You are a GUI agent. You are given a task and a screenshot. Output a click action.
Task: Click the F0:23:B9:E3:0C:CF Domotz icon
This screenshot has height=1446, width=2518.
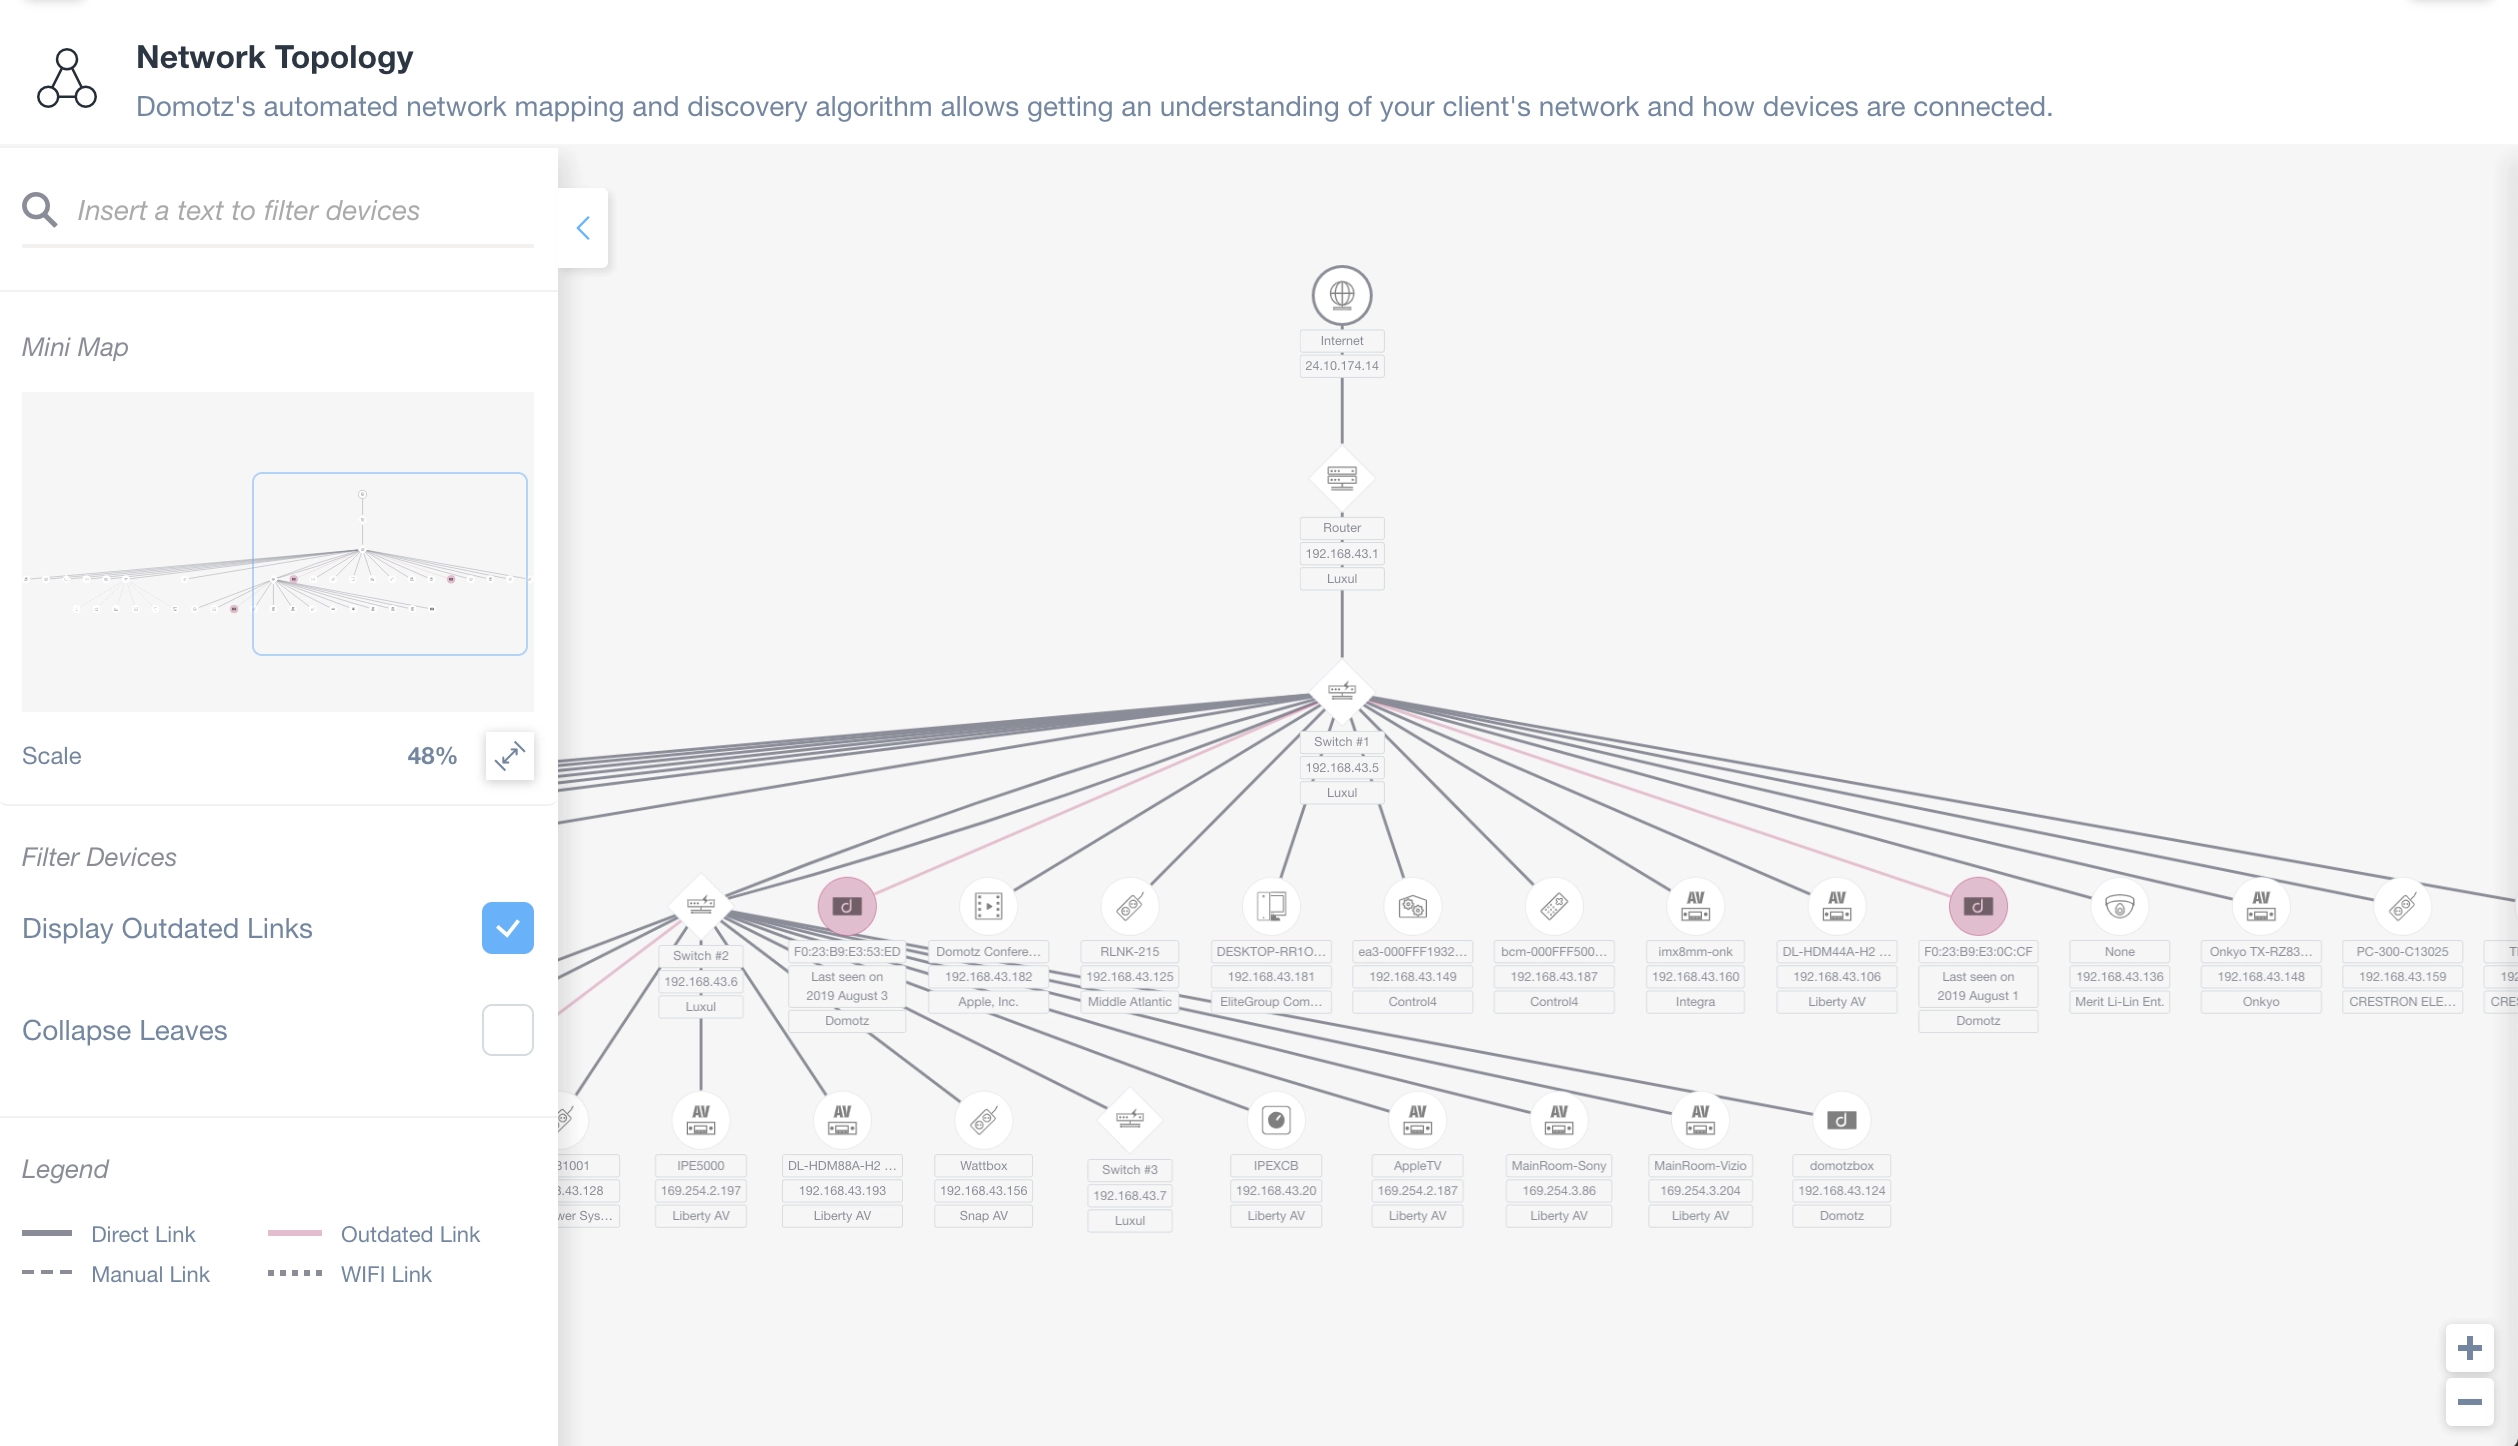pos(1977,905)
